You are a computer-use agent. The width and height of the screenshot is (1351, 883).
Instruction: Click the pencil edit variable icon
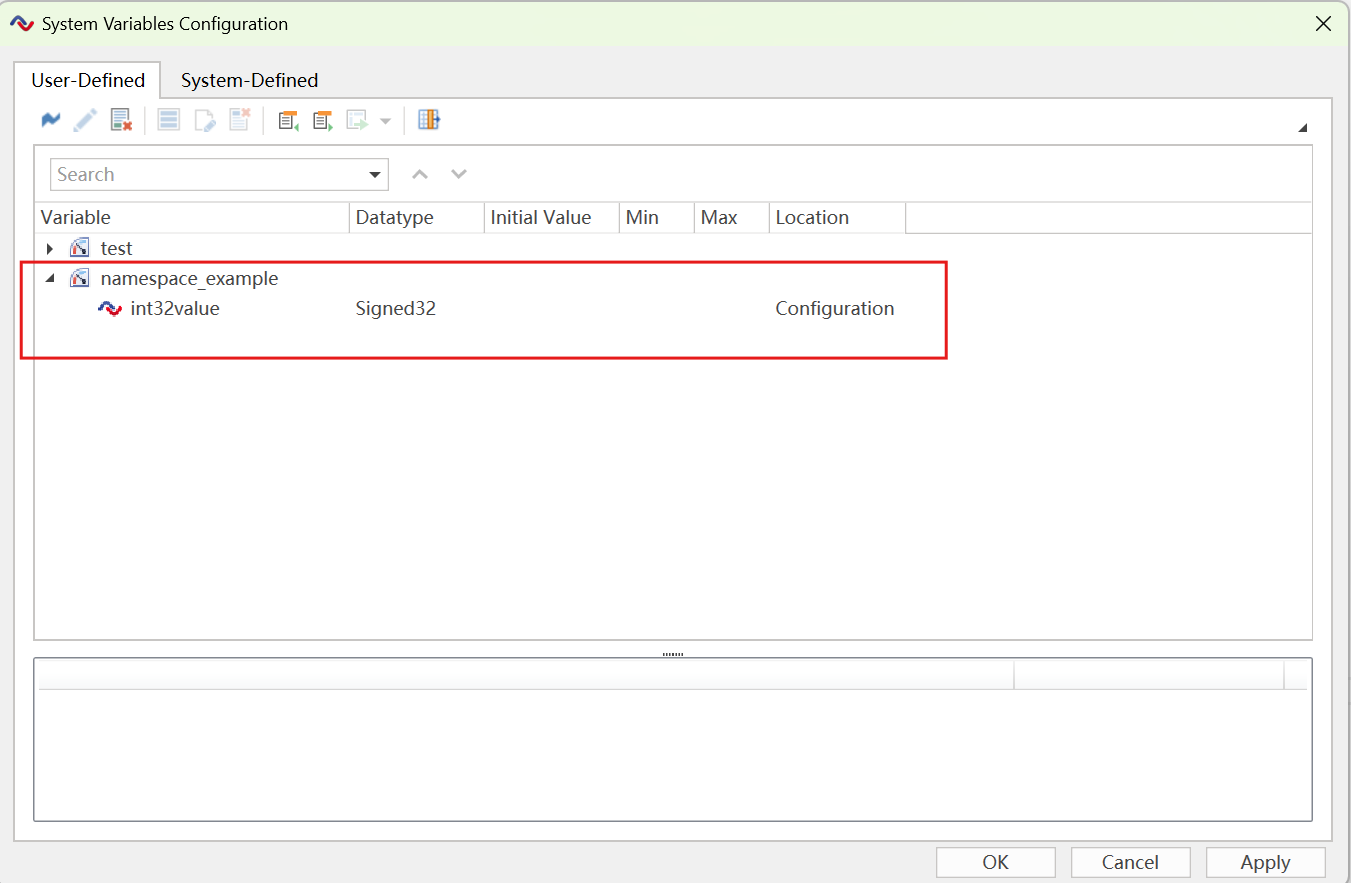pyautogui.click(x=85, y=120)
